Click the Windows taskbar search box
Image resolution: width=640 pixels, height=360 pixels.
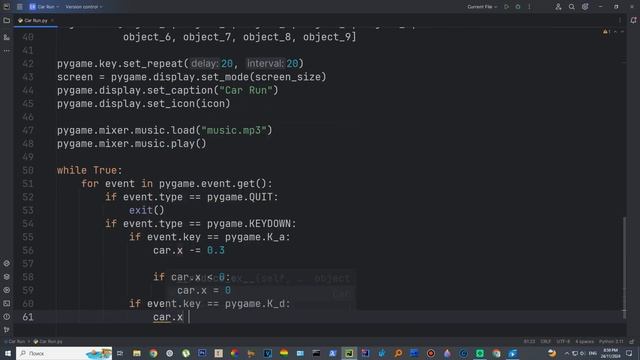tap(64, 353)
